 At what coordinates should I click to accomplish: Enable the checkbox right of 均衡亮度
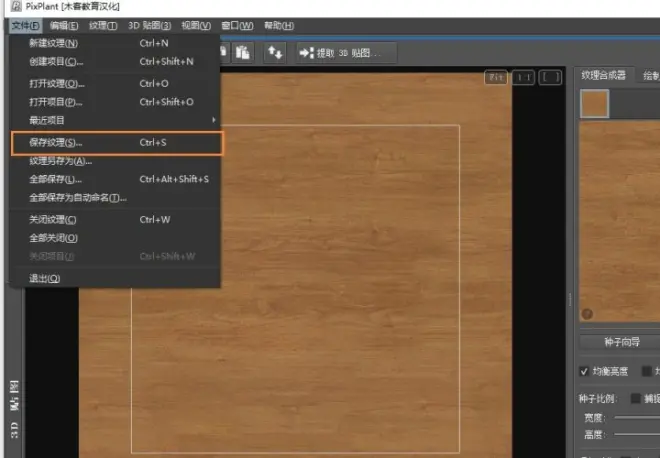tap(646, 371)
